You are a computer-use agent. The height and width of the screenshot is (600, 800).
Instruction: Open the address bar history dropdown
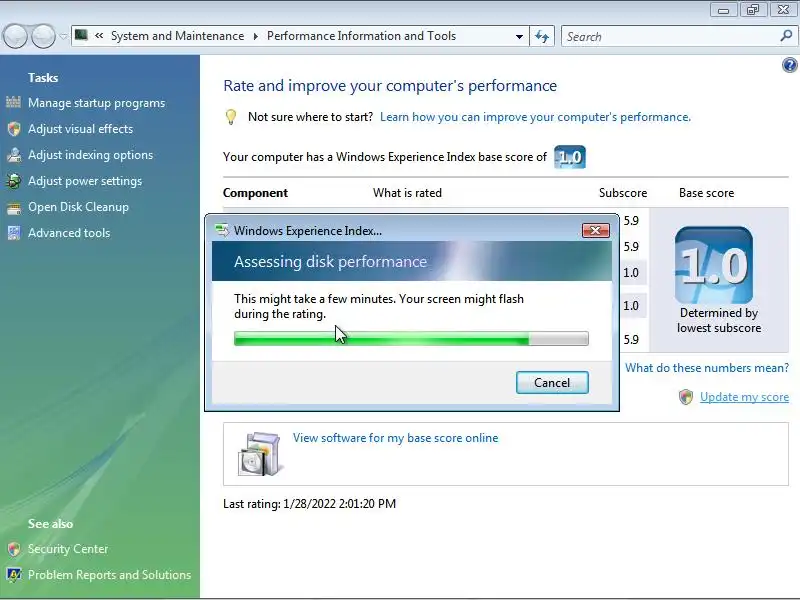coord(519,36)
